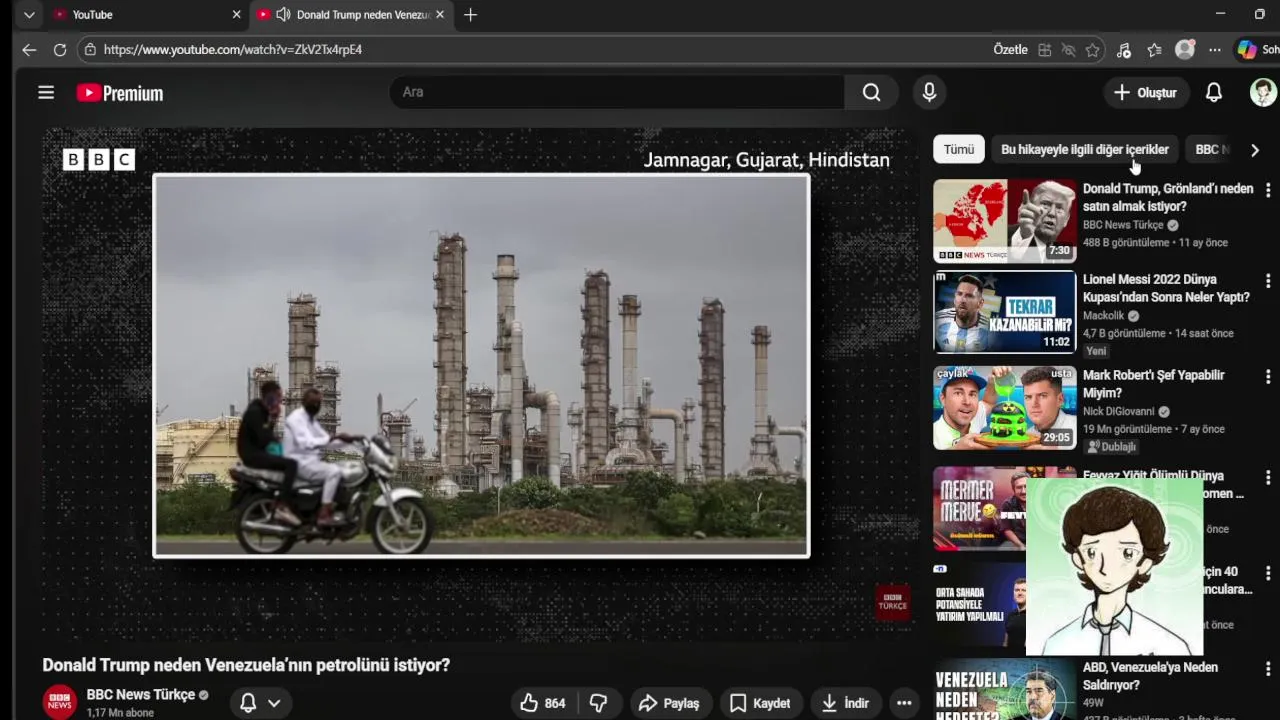Open options for Mark Robert video
1280x720 pixels.
tap(1268, 377)
